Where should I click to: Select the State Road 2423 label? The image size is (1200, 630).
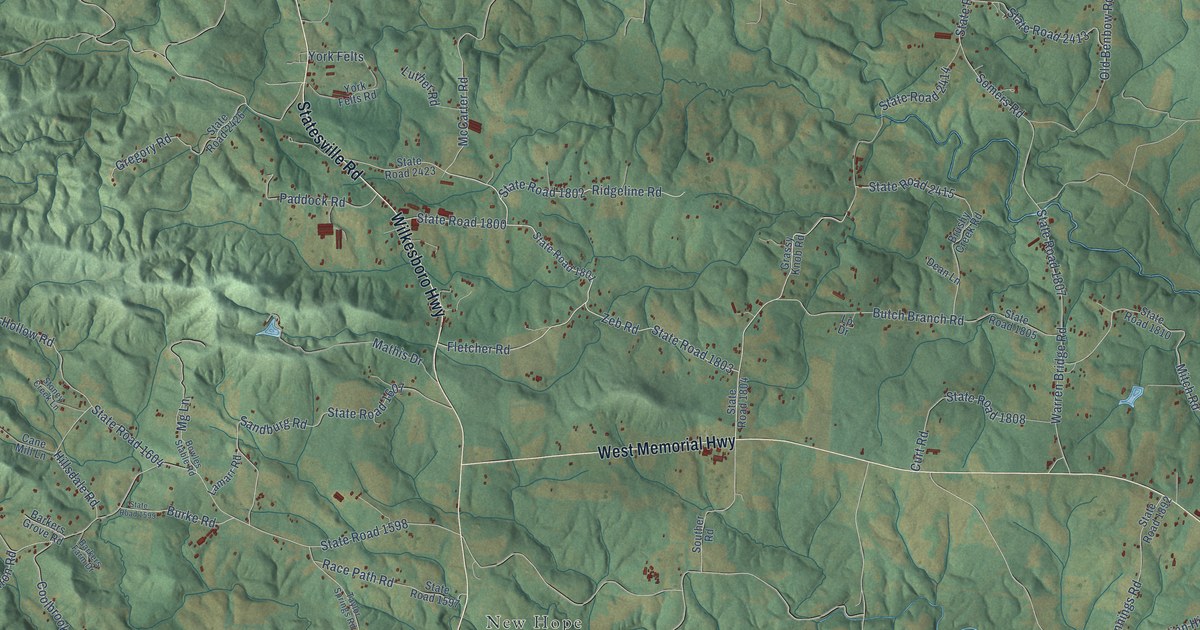409,166
